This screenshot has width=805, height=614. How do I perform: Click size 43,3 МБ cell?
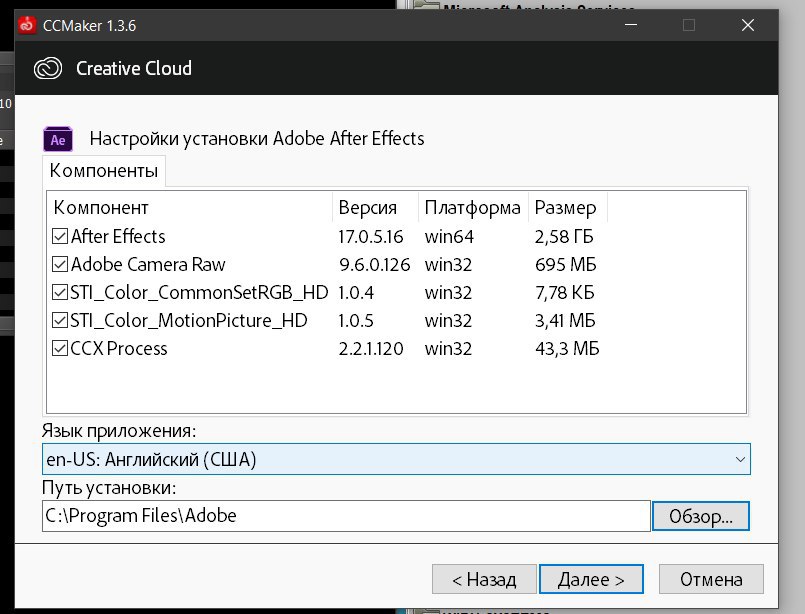(567, 349)
